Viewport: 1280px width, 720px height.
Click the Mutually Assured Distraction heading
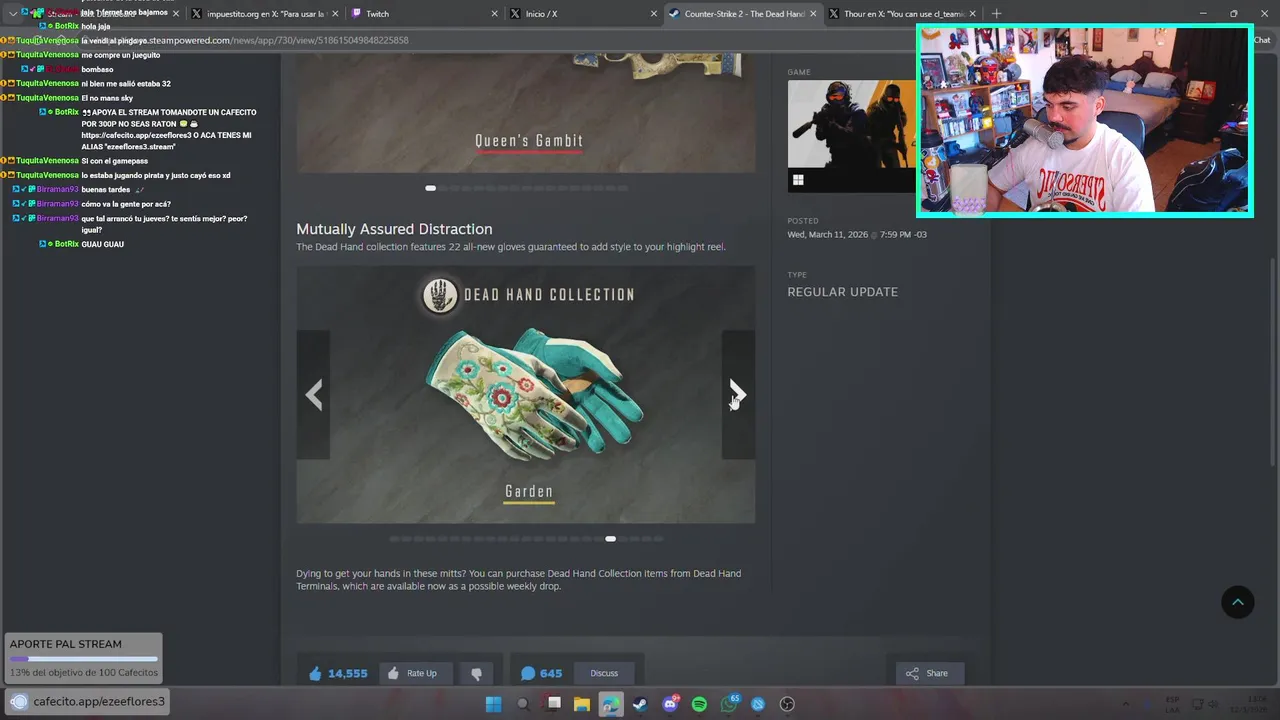(x=394, y=229)
